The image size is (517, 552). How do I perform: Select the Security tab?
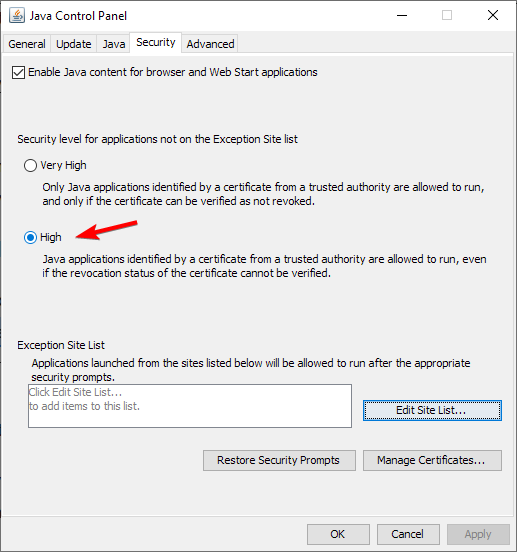156,43
